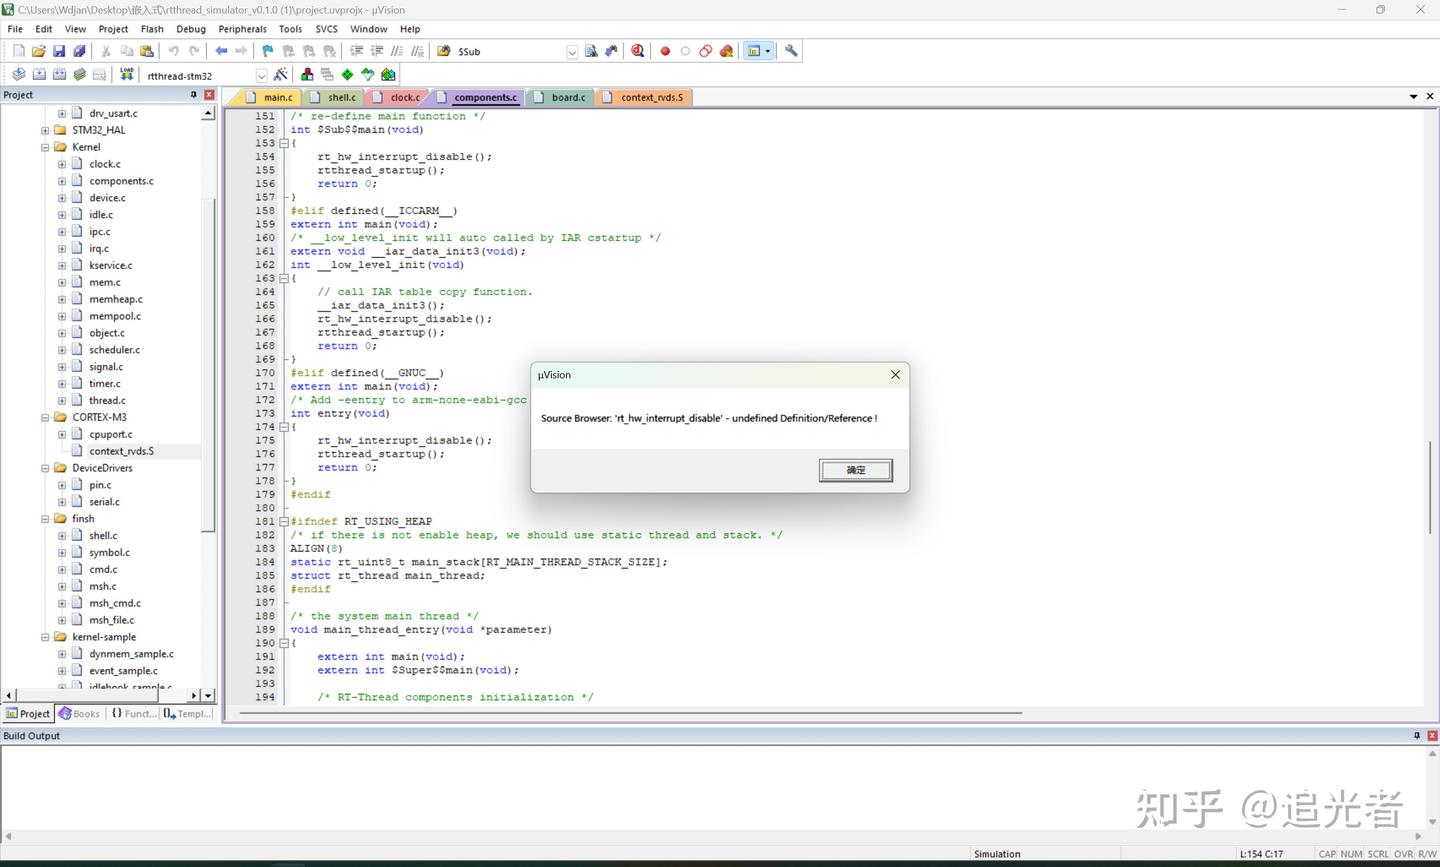
Task: Switch to the board.c editor tab
Action: pyautogui.click(x=560, y=97)
